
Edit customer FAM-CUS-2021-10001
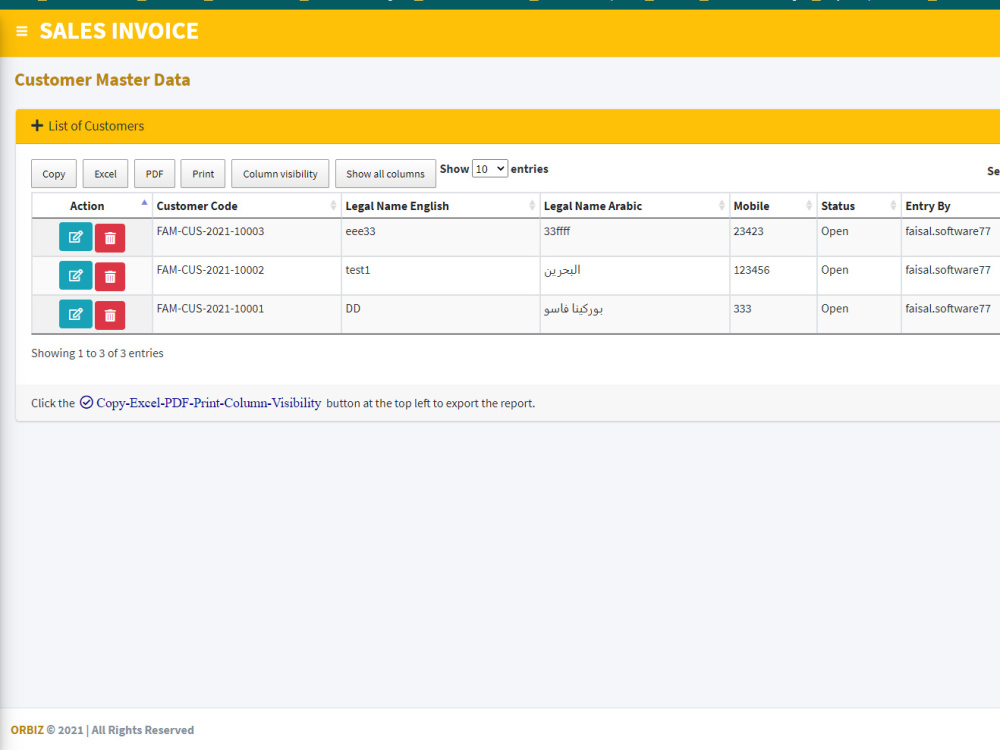75,314
